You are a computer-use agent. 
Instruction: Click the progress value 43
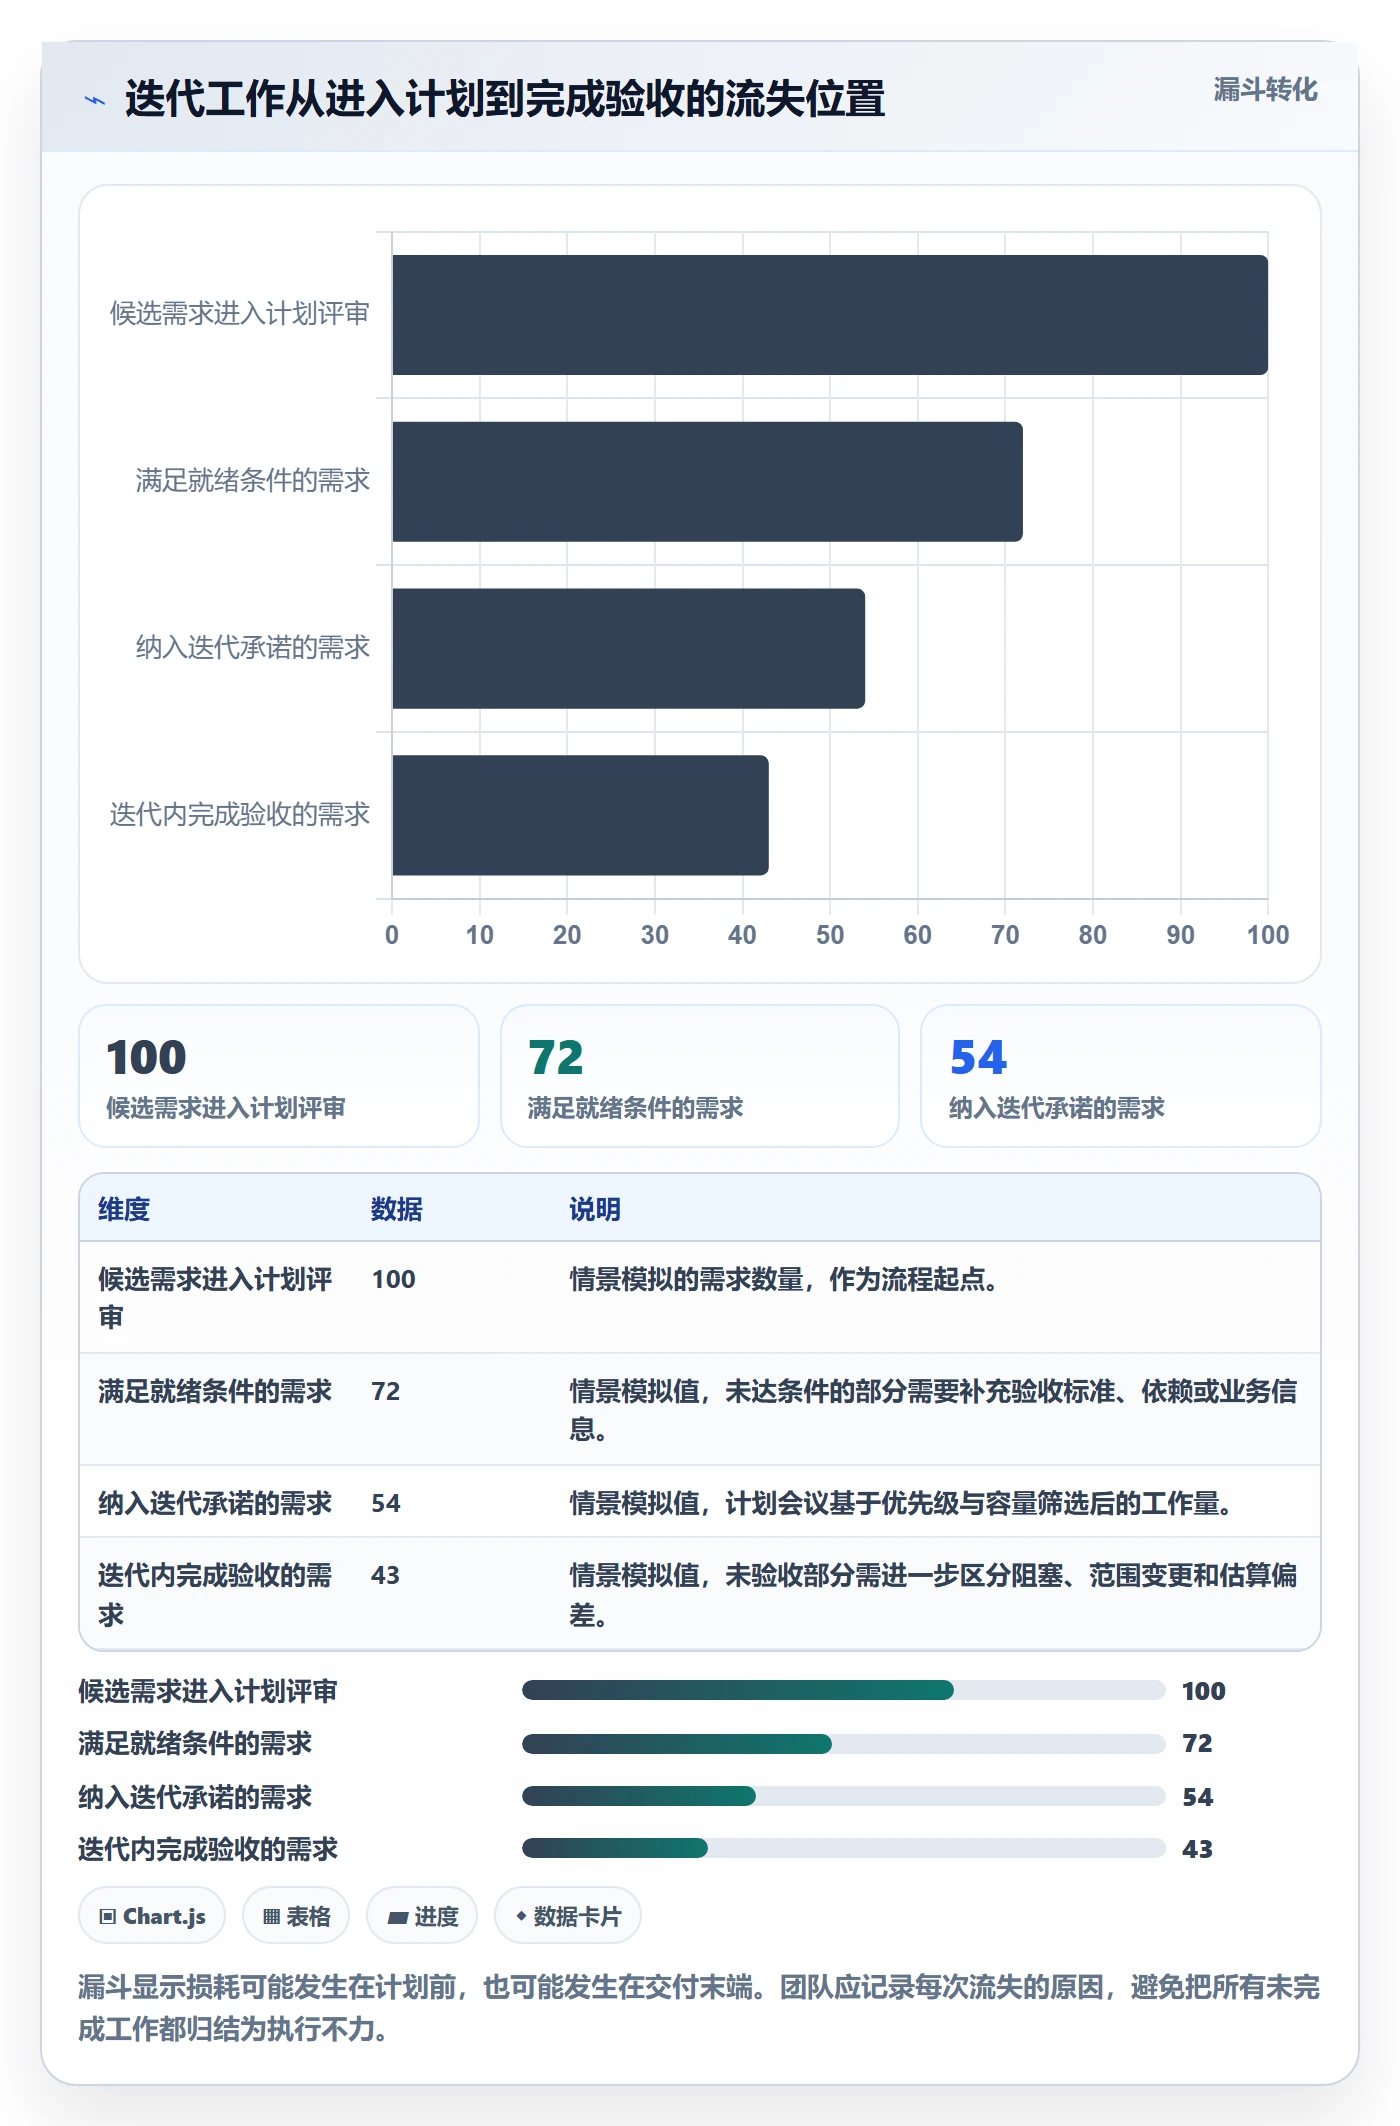click(x=1197, y=1849)
